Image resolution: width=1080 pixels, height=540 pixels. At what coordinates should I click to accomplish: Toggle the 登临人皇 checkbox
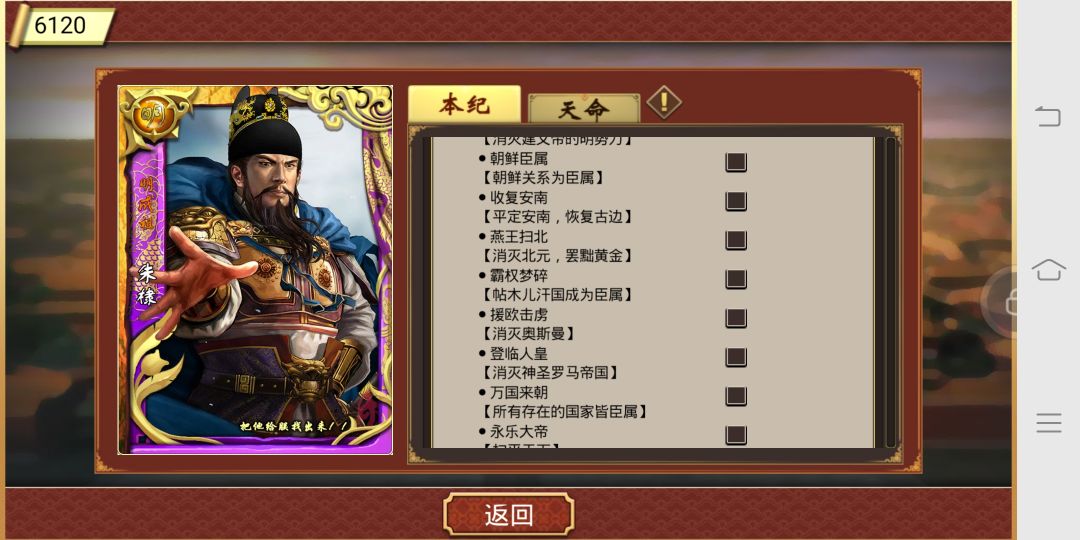tap(736, 357)
